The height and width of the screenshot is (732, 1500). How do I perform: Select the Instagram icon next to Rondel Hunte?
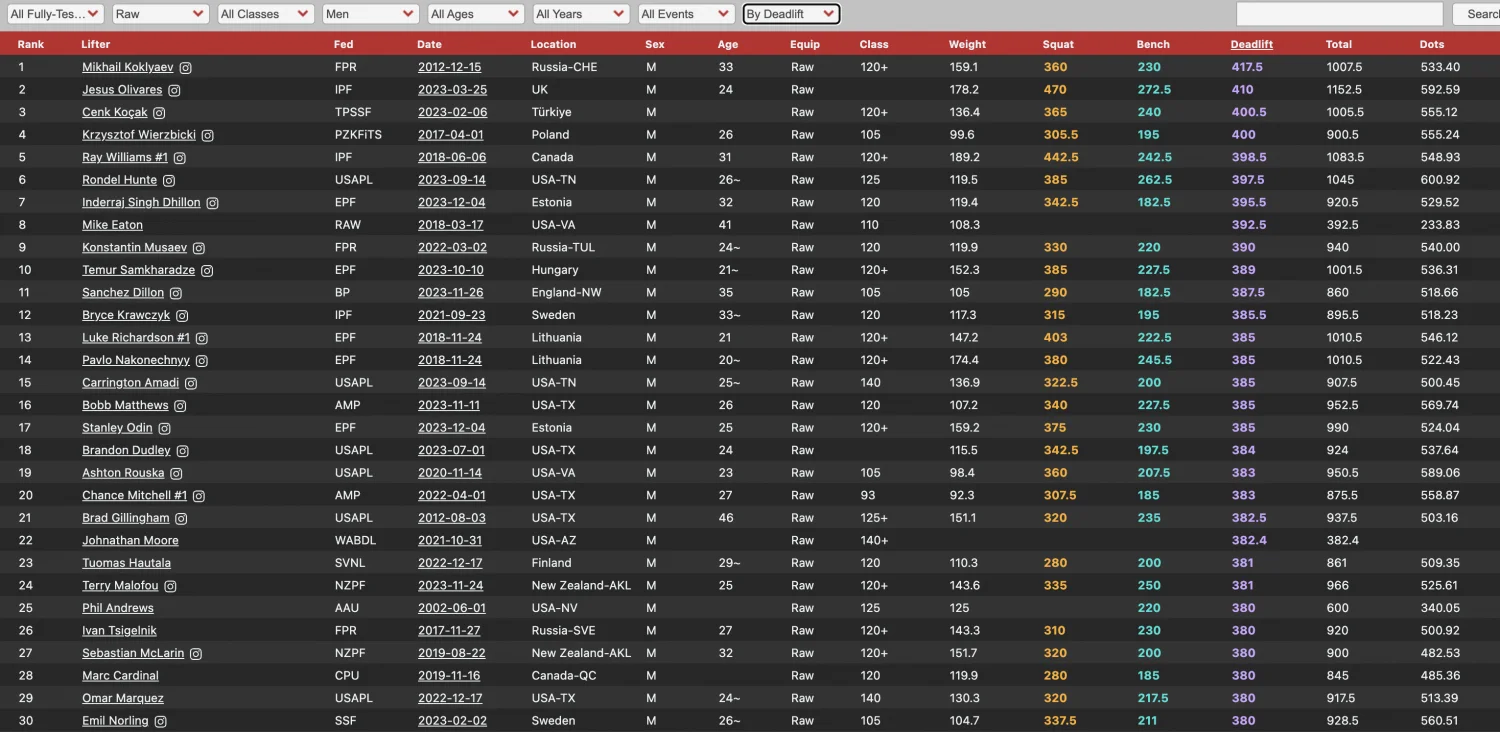click(x=167, y=179)
